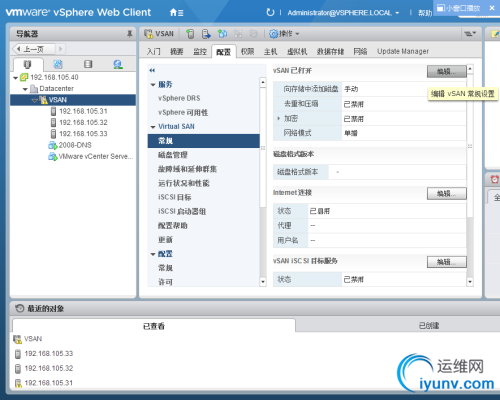Viewport: 500px width, 400px height.
Task: Click the VM icon next to 2008-DNS
Action: point(53,145)
